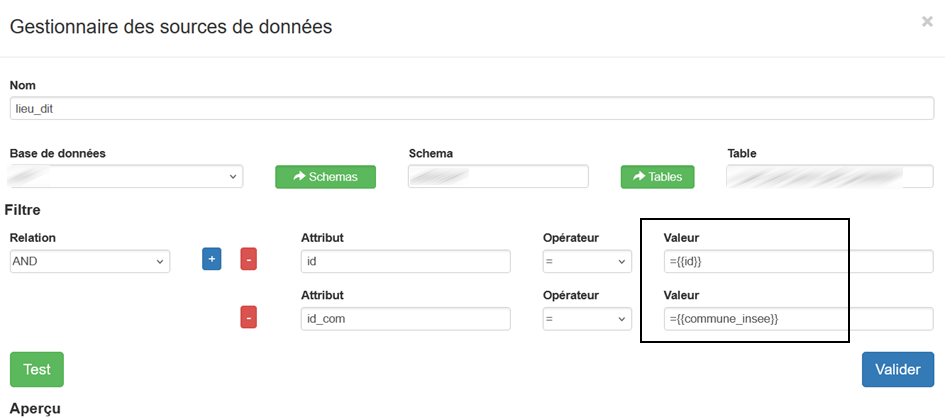This screenshot has height=417, width=945.
Task: Click the arrow Schemas button
Action: click(325, 177)
